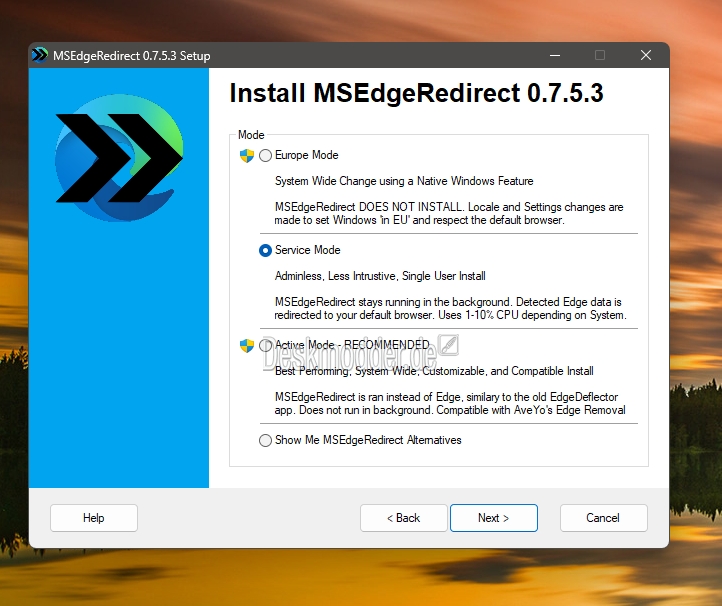
Task: Click 'System Wide Change using a Native Windows Feature' text
Action: coord(404,181)
